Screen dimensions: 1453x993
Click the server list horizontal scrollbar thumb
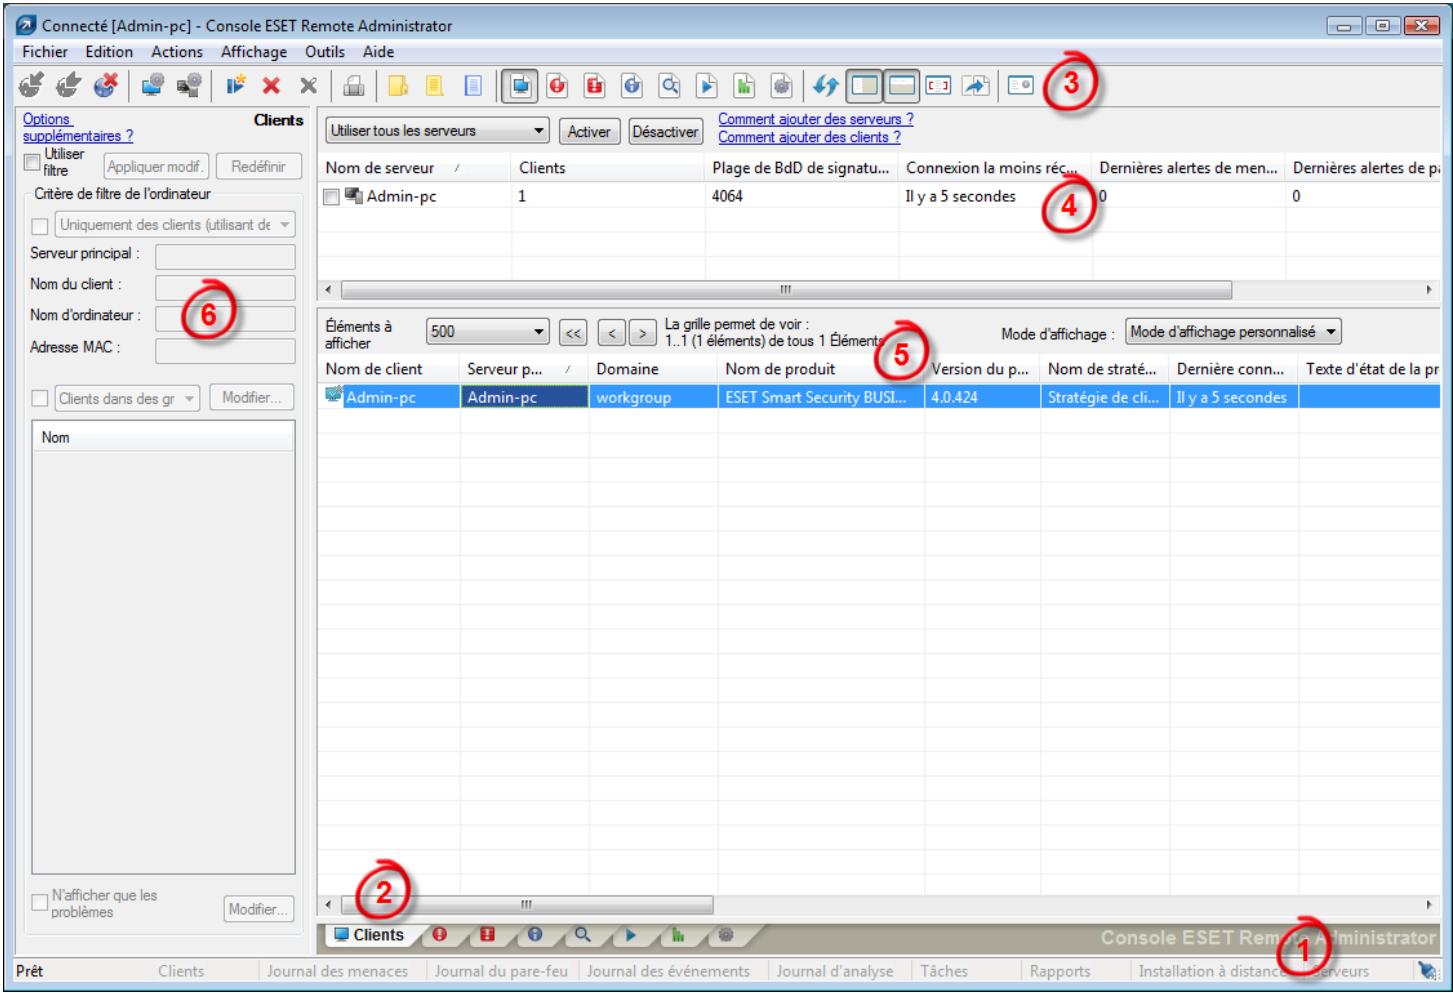[786, 290]
